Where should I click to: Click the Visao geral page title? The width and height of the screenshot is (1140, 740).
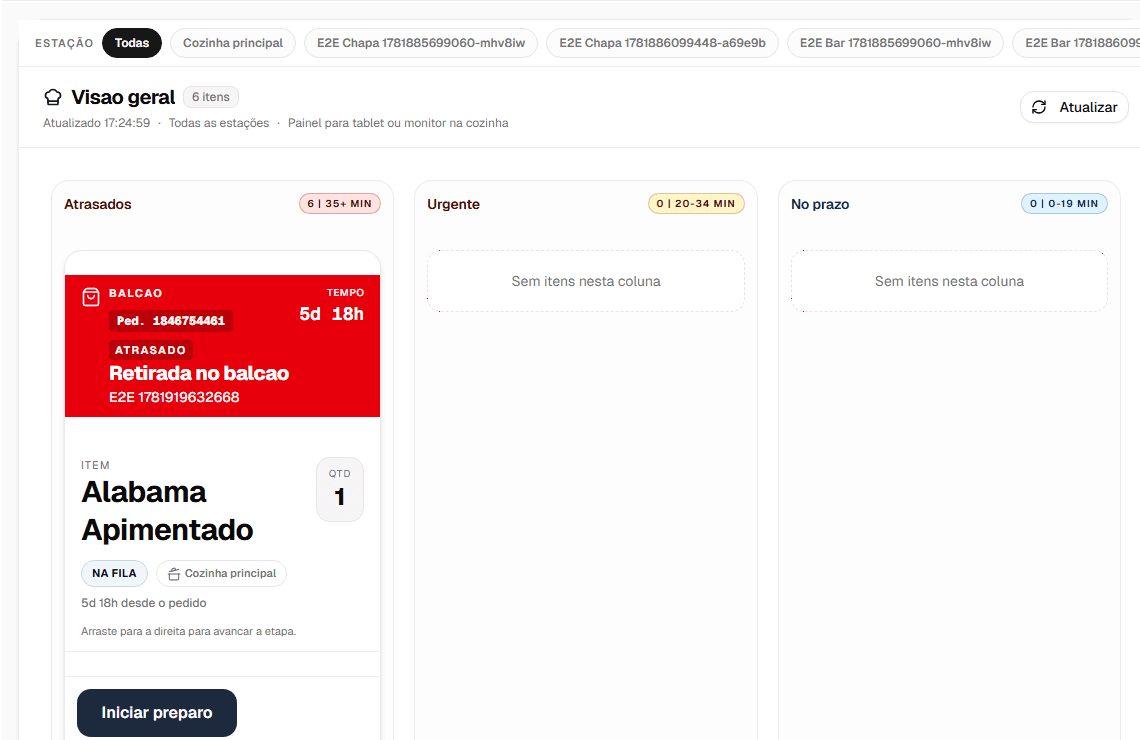click(123, 97)
